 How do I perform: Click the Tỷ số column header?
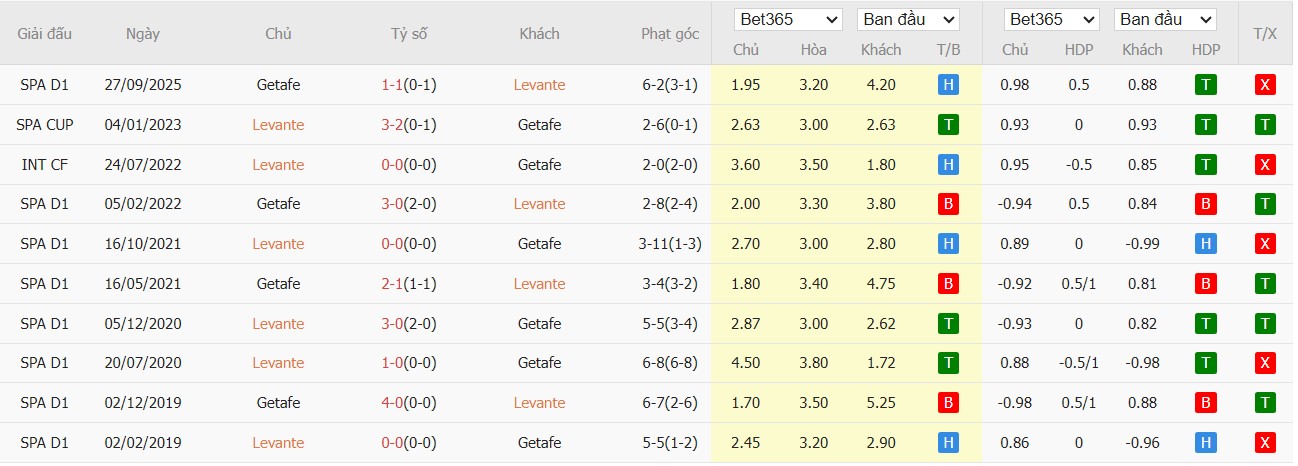pyautogui.click(x=409, y=33)
